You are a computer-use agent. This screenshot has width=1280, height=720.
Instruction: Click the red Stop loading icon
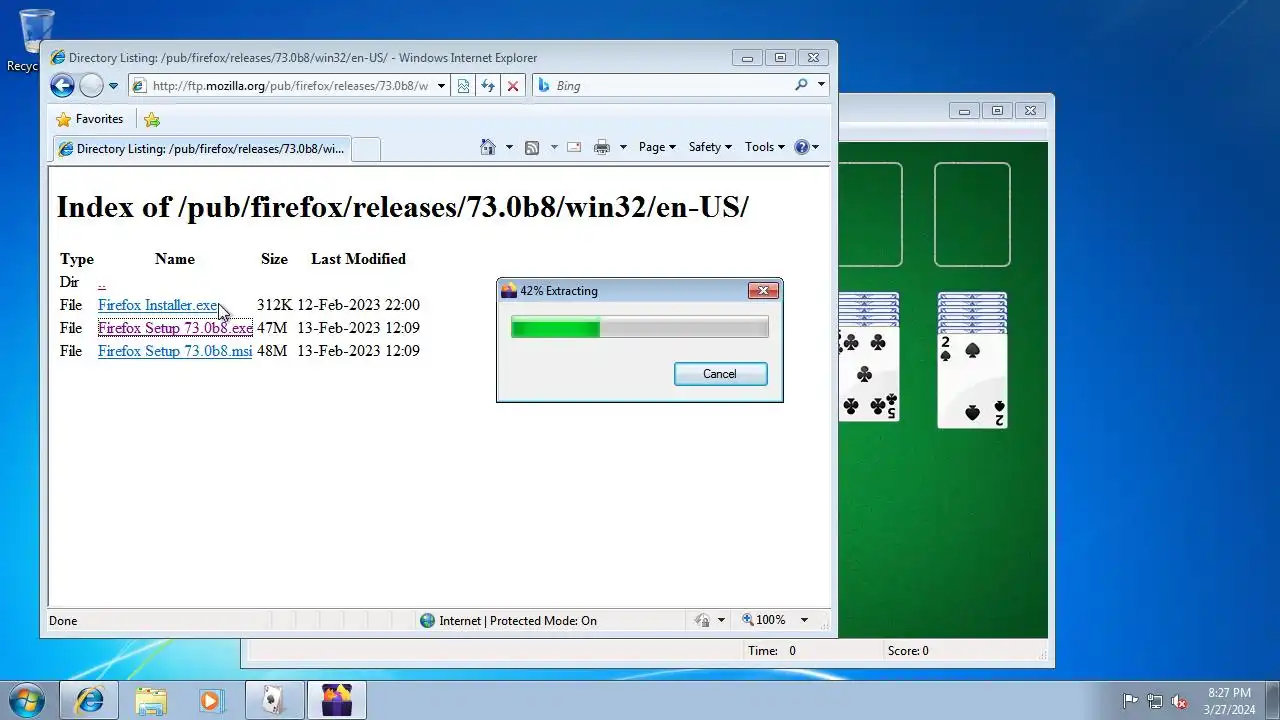tap(513, 86)
